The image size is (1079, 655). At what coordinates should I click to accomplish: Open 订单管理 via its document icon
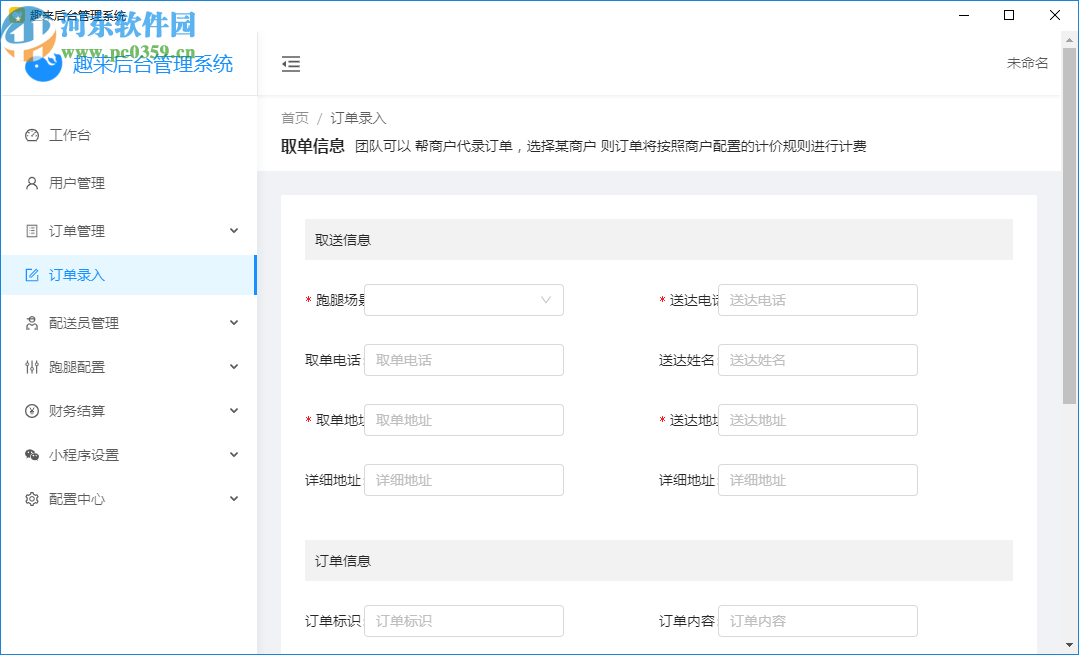(x=30, y=230)
